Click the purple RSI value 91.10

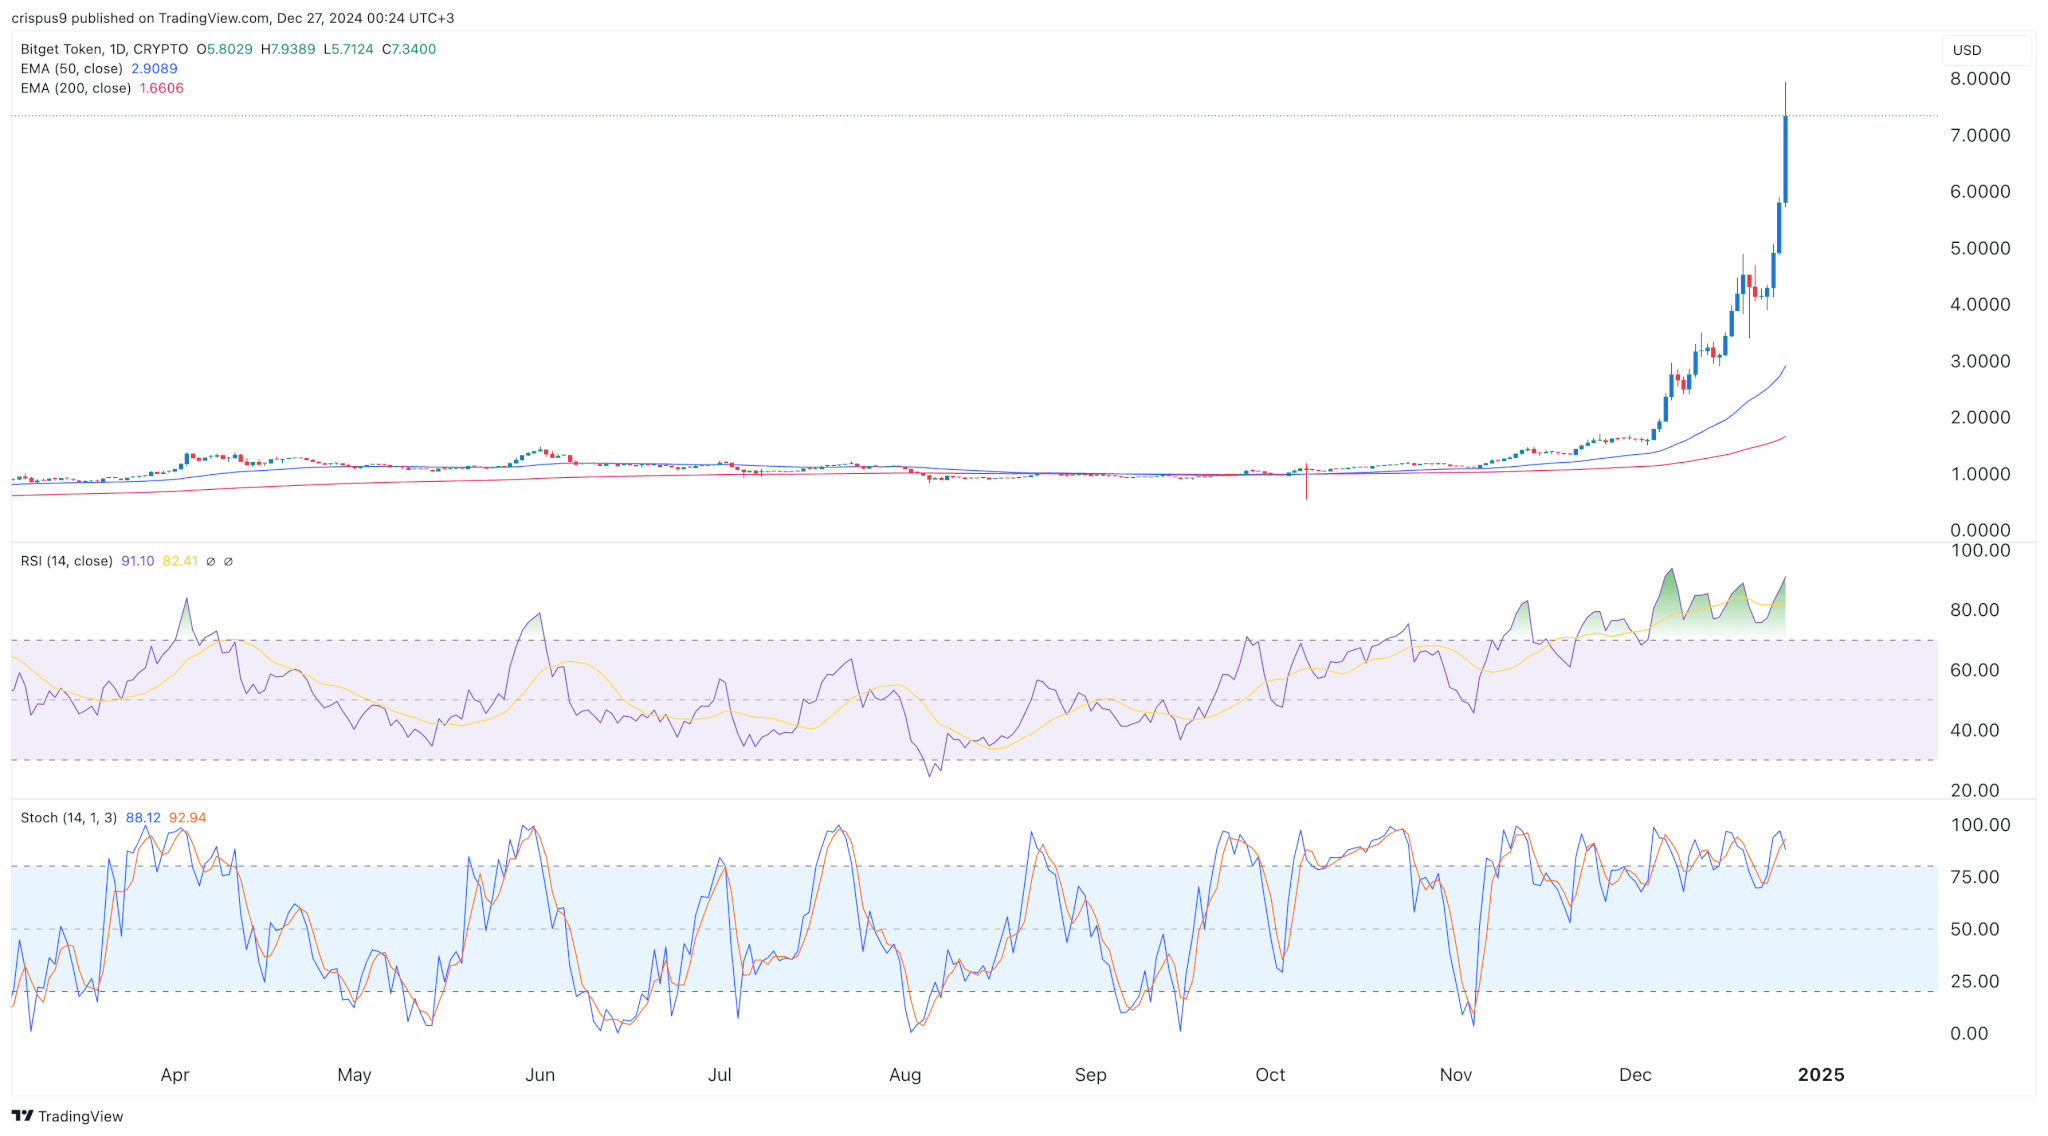click(137, 561)
